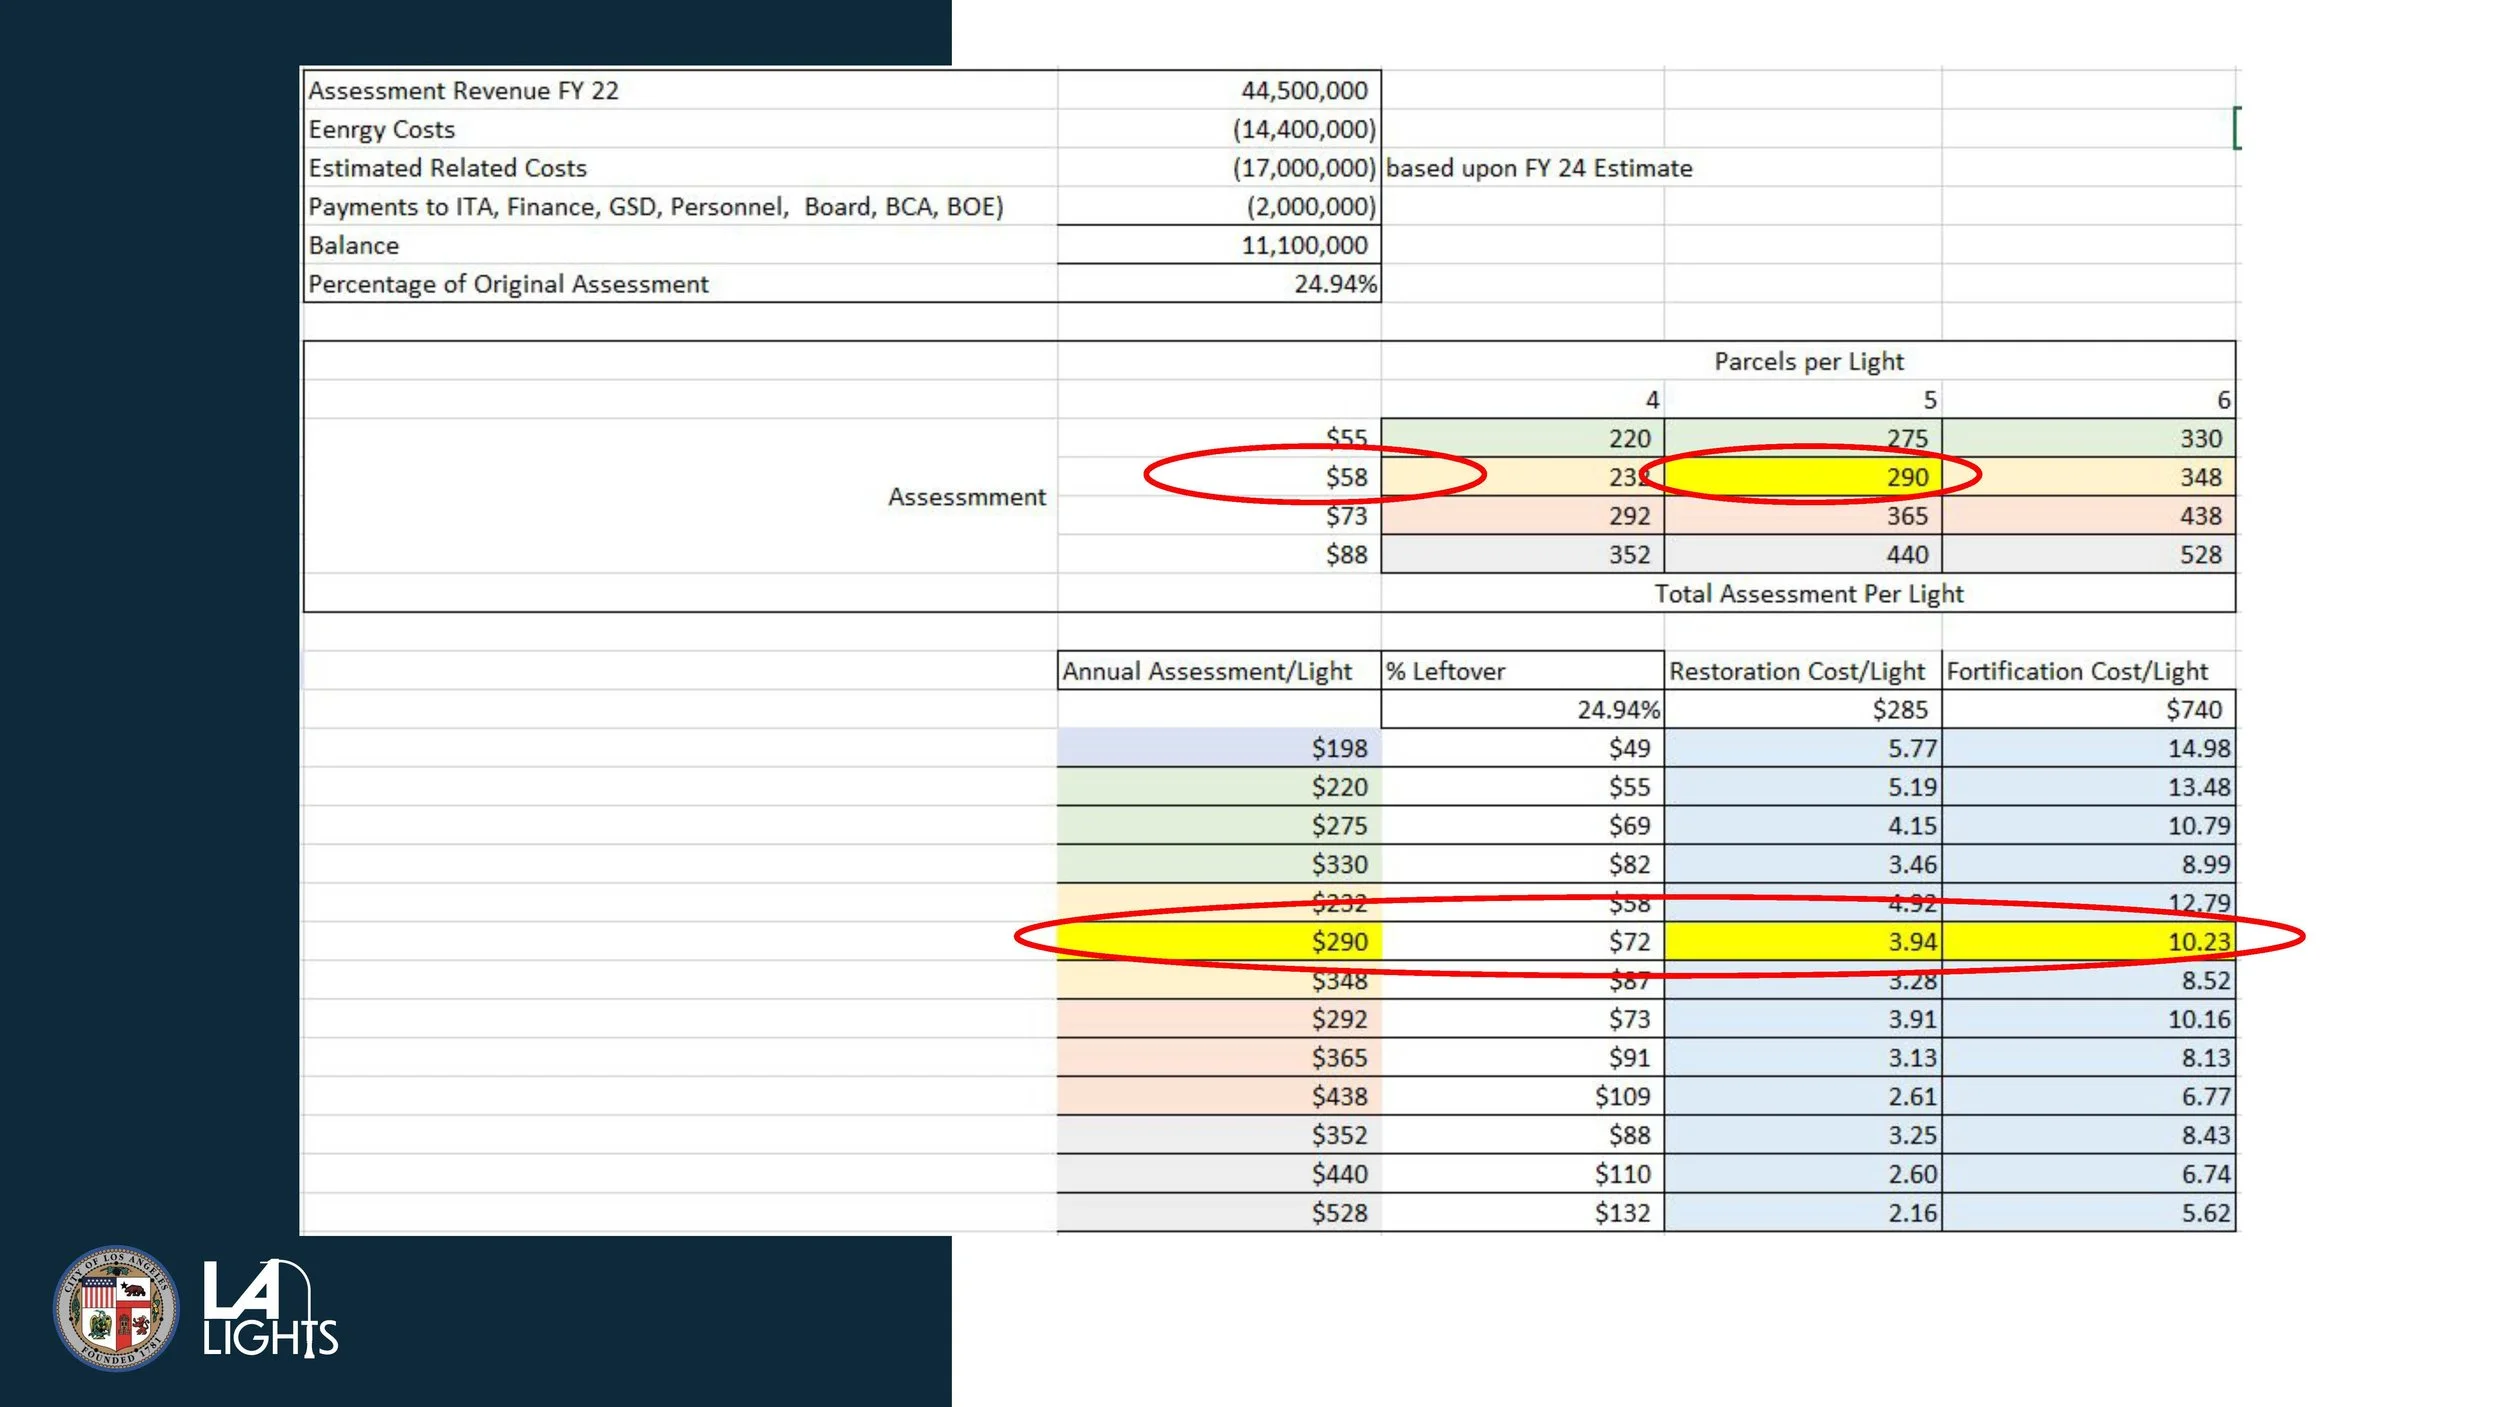Select the 438 cell in $73 row
2500x1407 pixels.
click(x=2089, y=516)
